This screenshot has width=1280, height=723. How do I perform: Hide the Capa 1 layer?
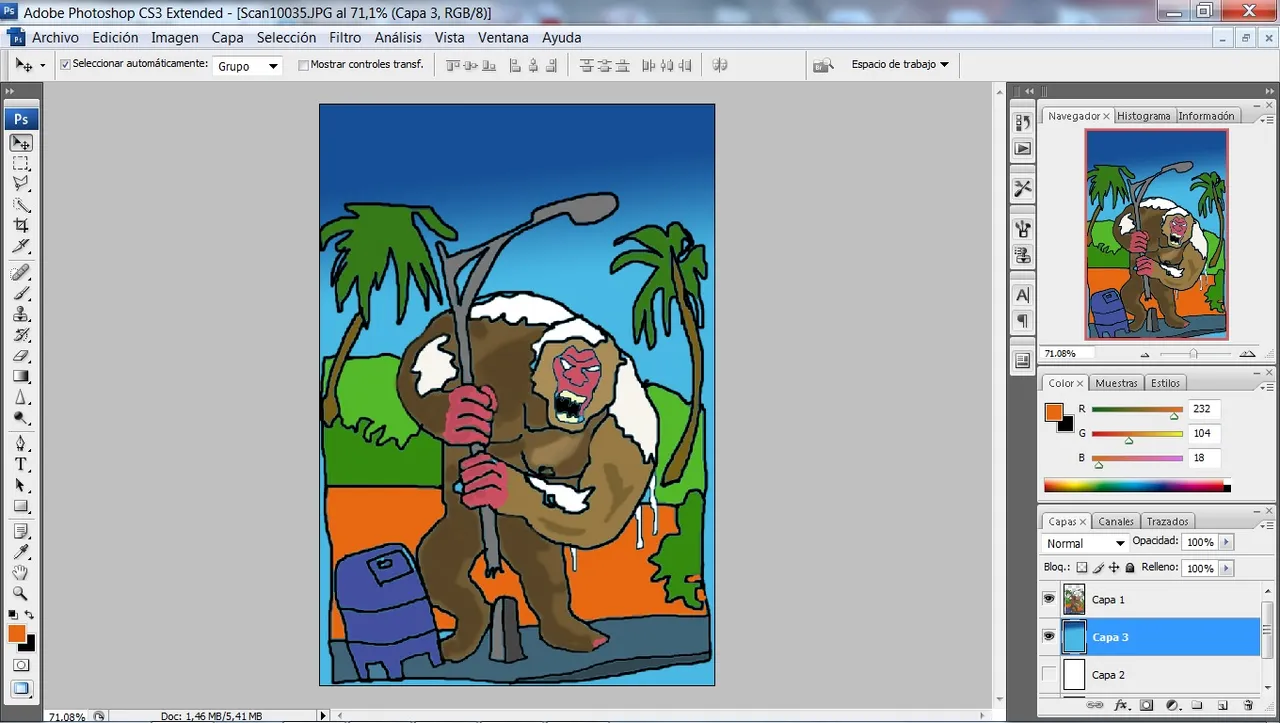(1049, 599)
